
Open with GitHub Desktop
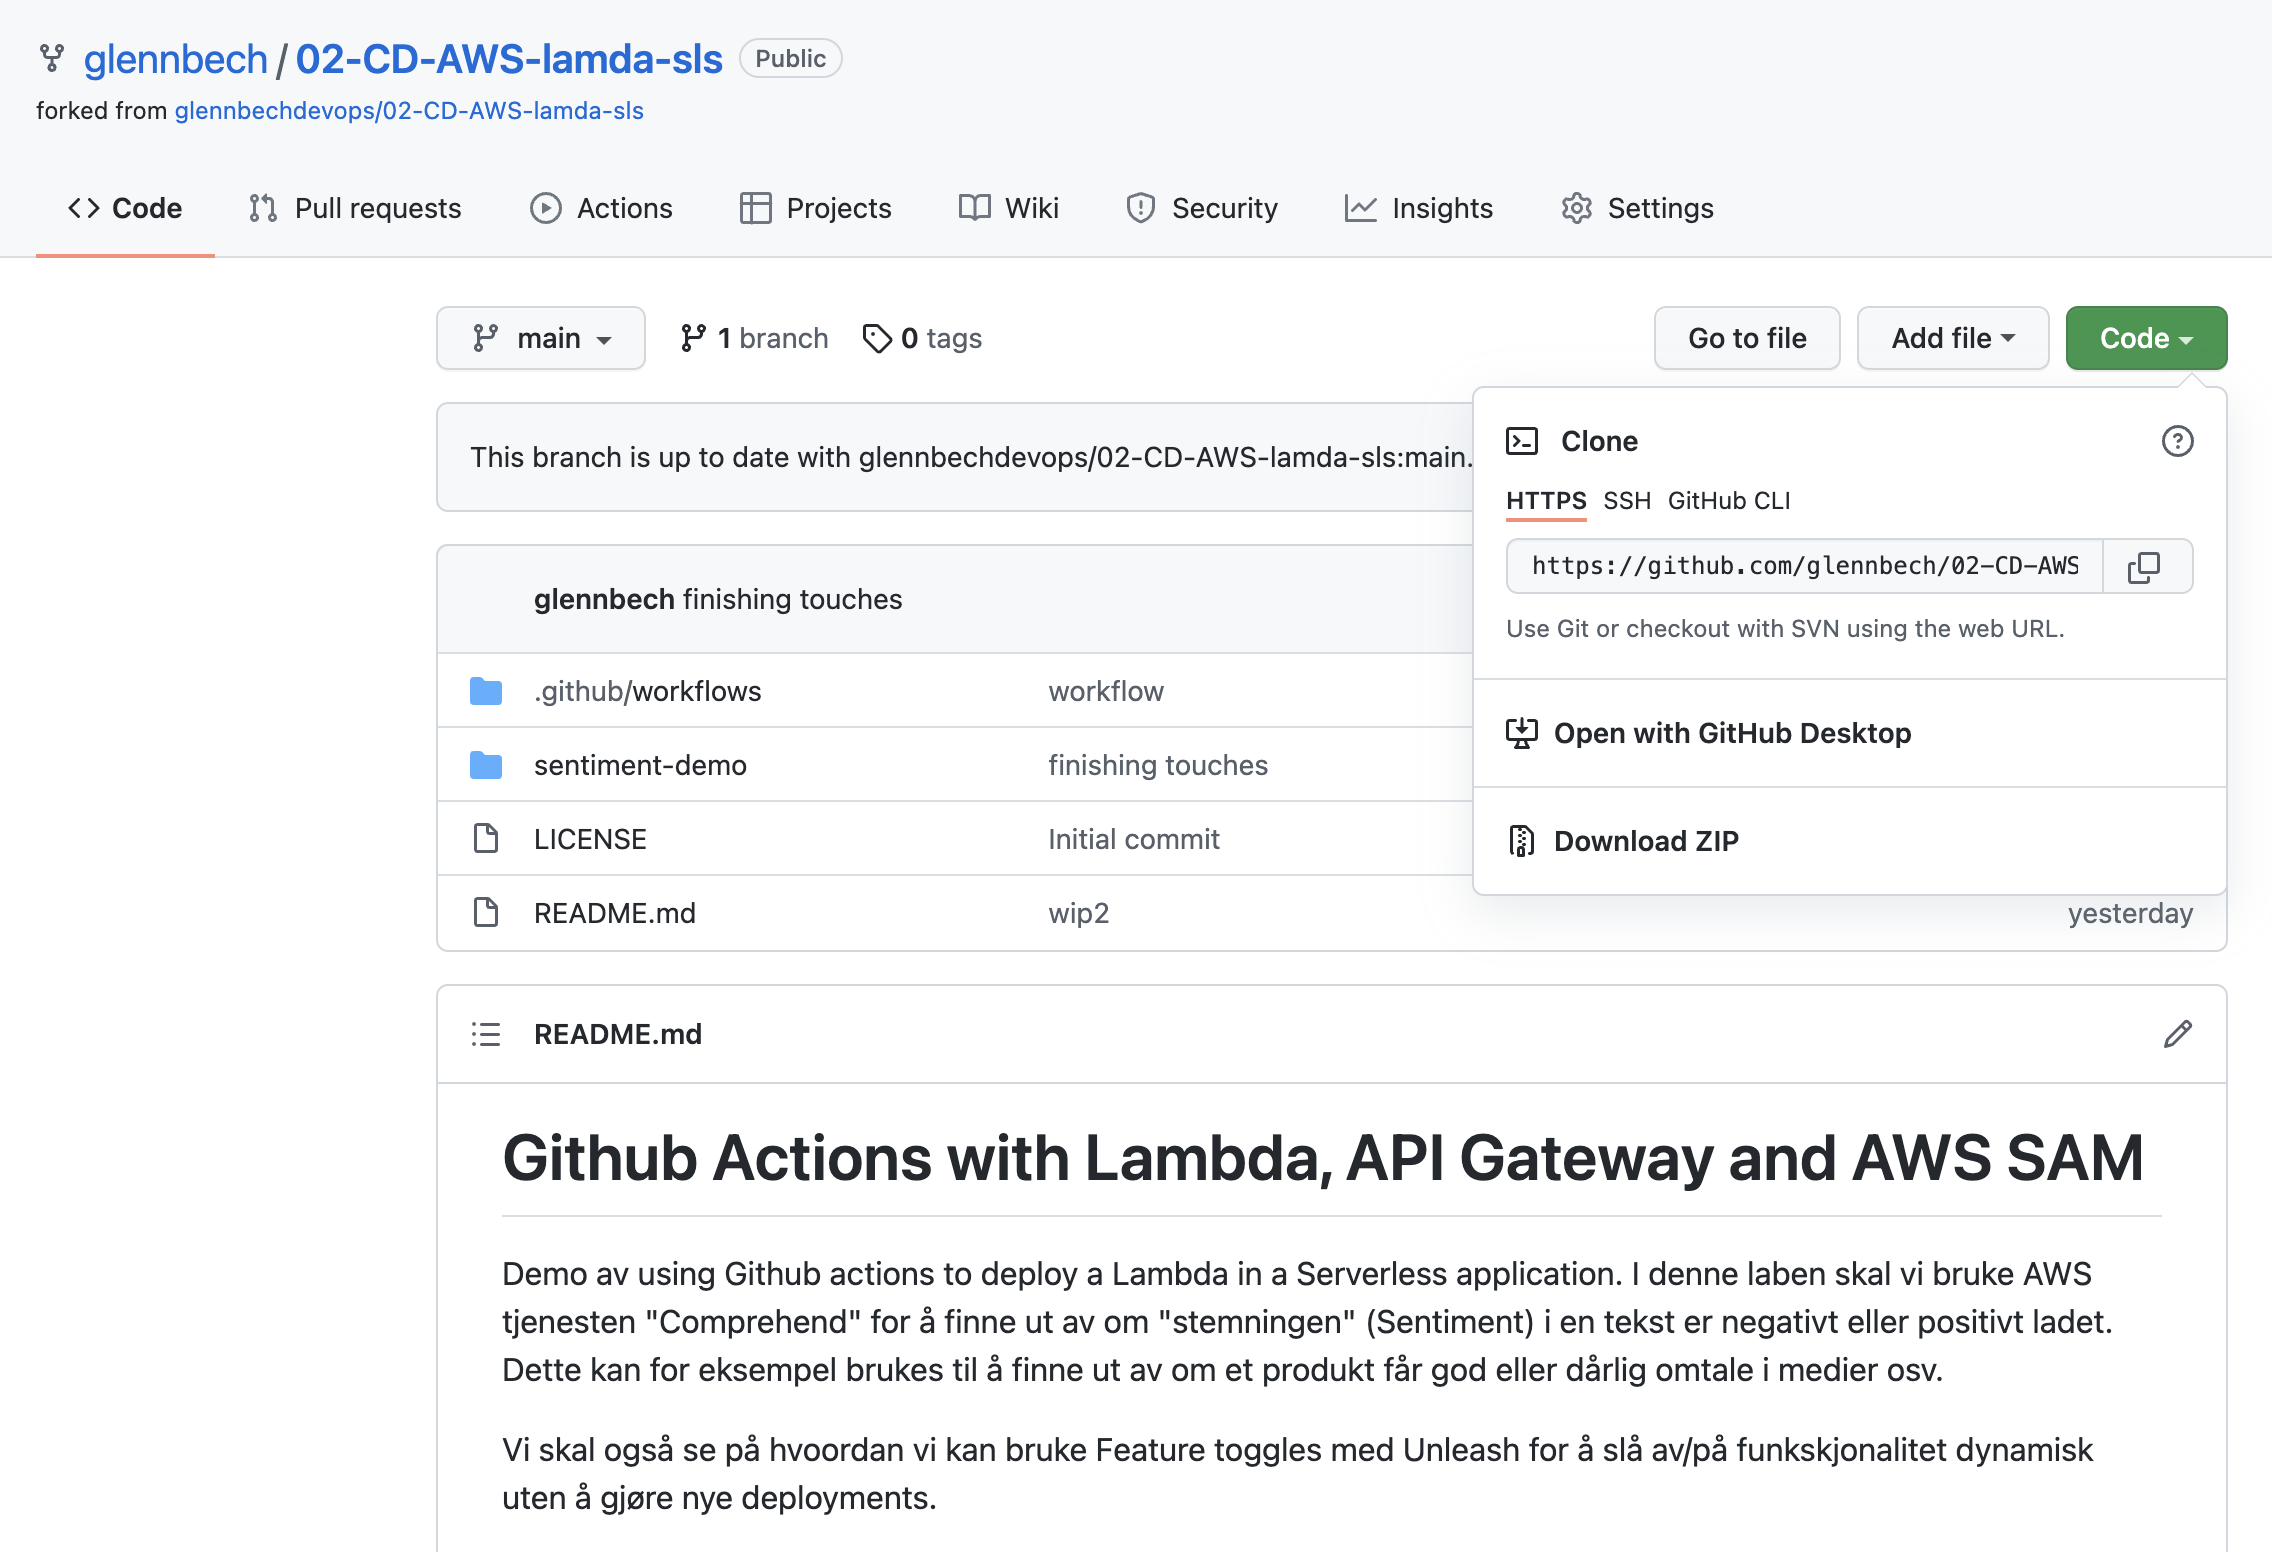coord(1732,733)
